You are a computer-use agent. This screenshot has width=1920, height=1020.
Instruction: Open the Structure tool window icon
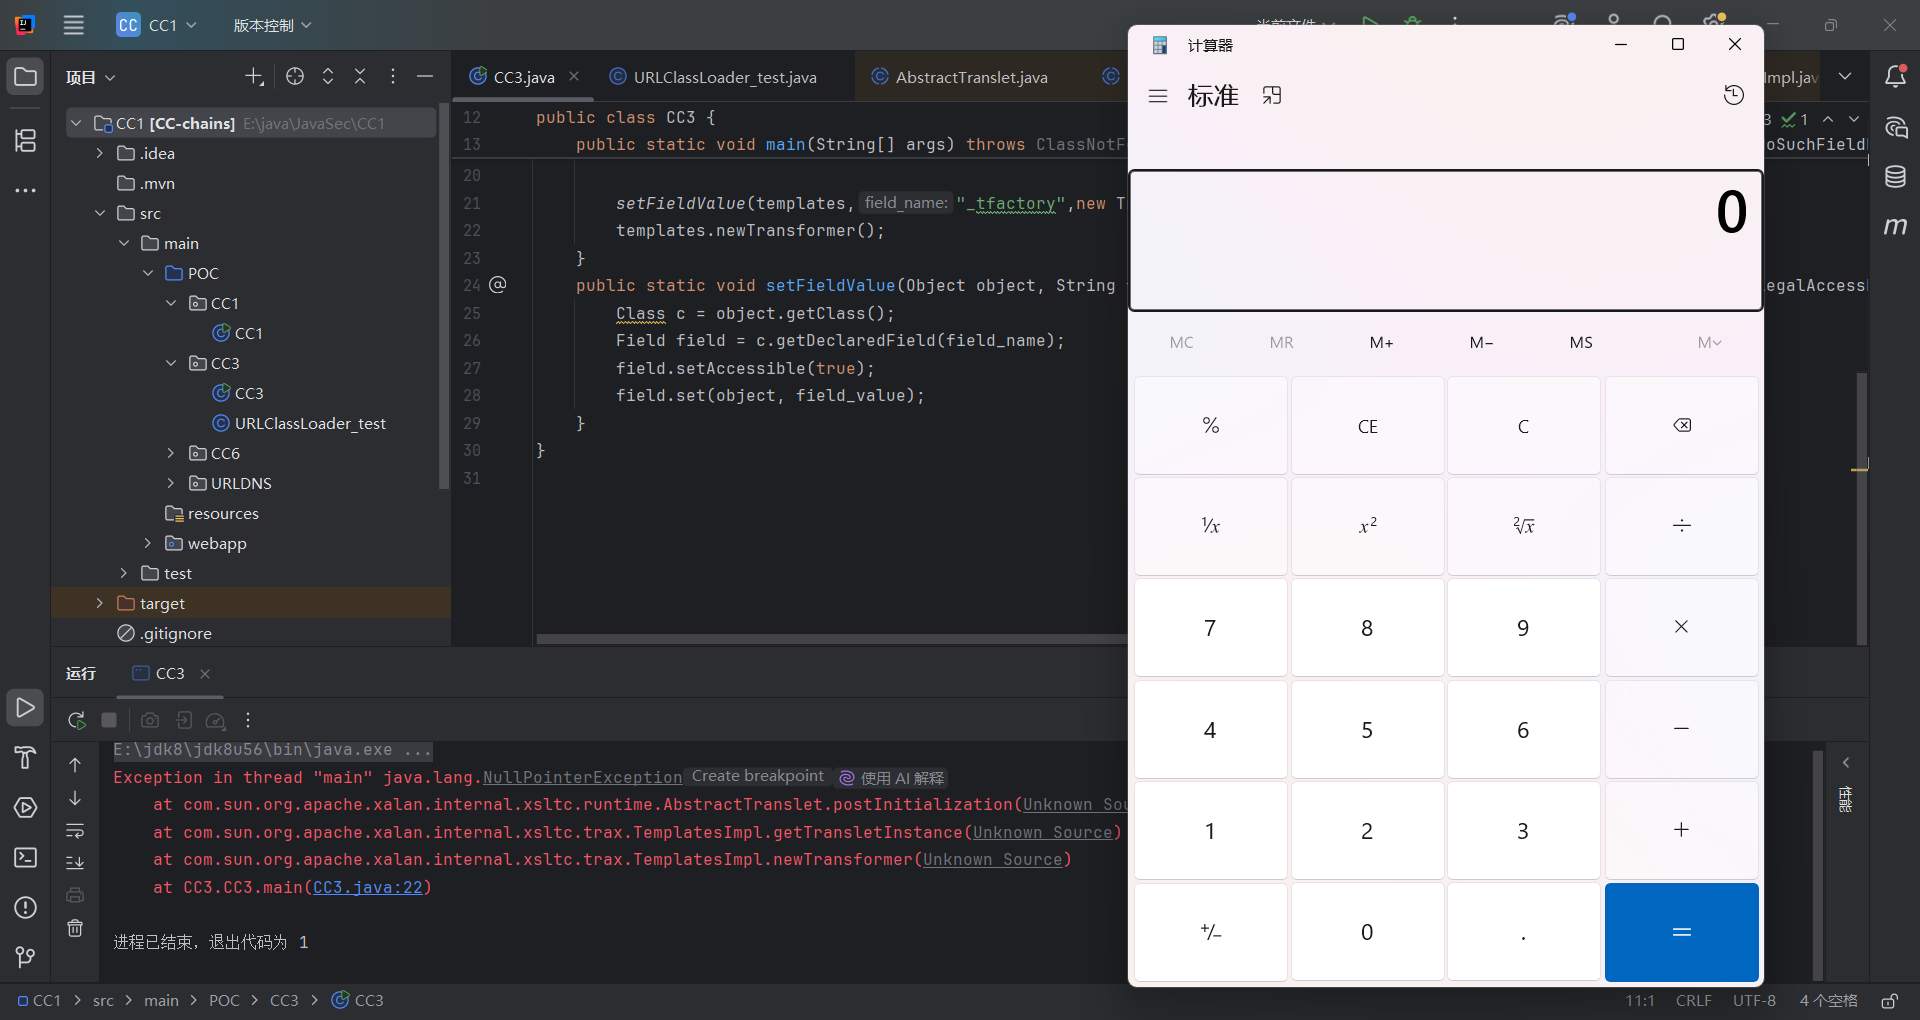26,141
